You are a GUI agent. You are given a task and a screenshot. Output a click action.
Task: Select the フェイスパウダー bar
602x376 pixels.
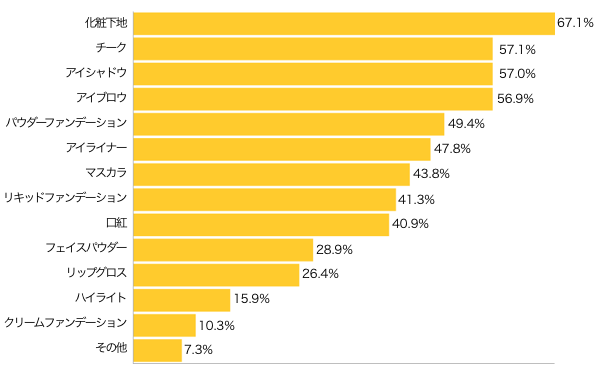(x=223, y=250)
